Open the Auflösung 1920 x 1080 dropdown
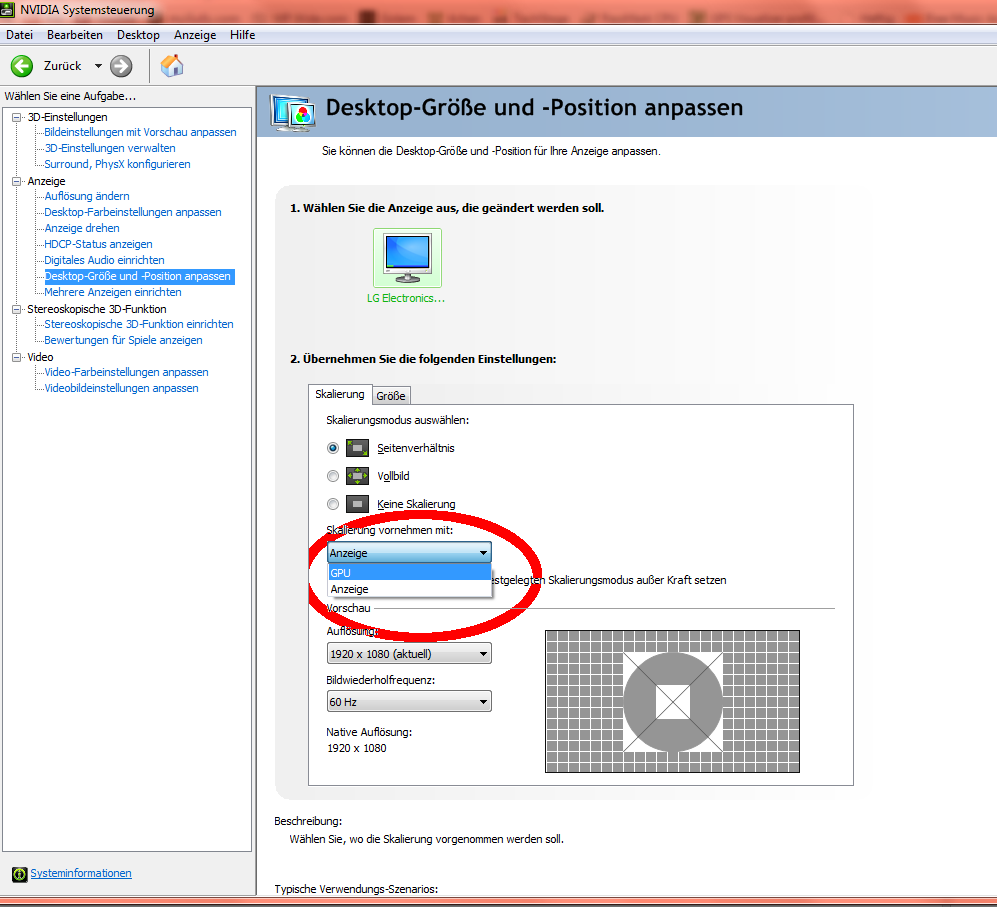This screenshot has height=907, width=997. [x=409, y=654]
